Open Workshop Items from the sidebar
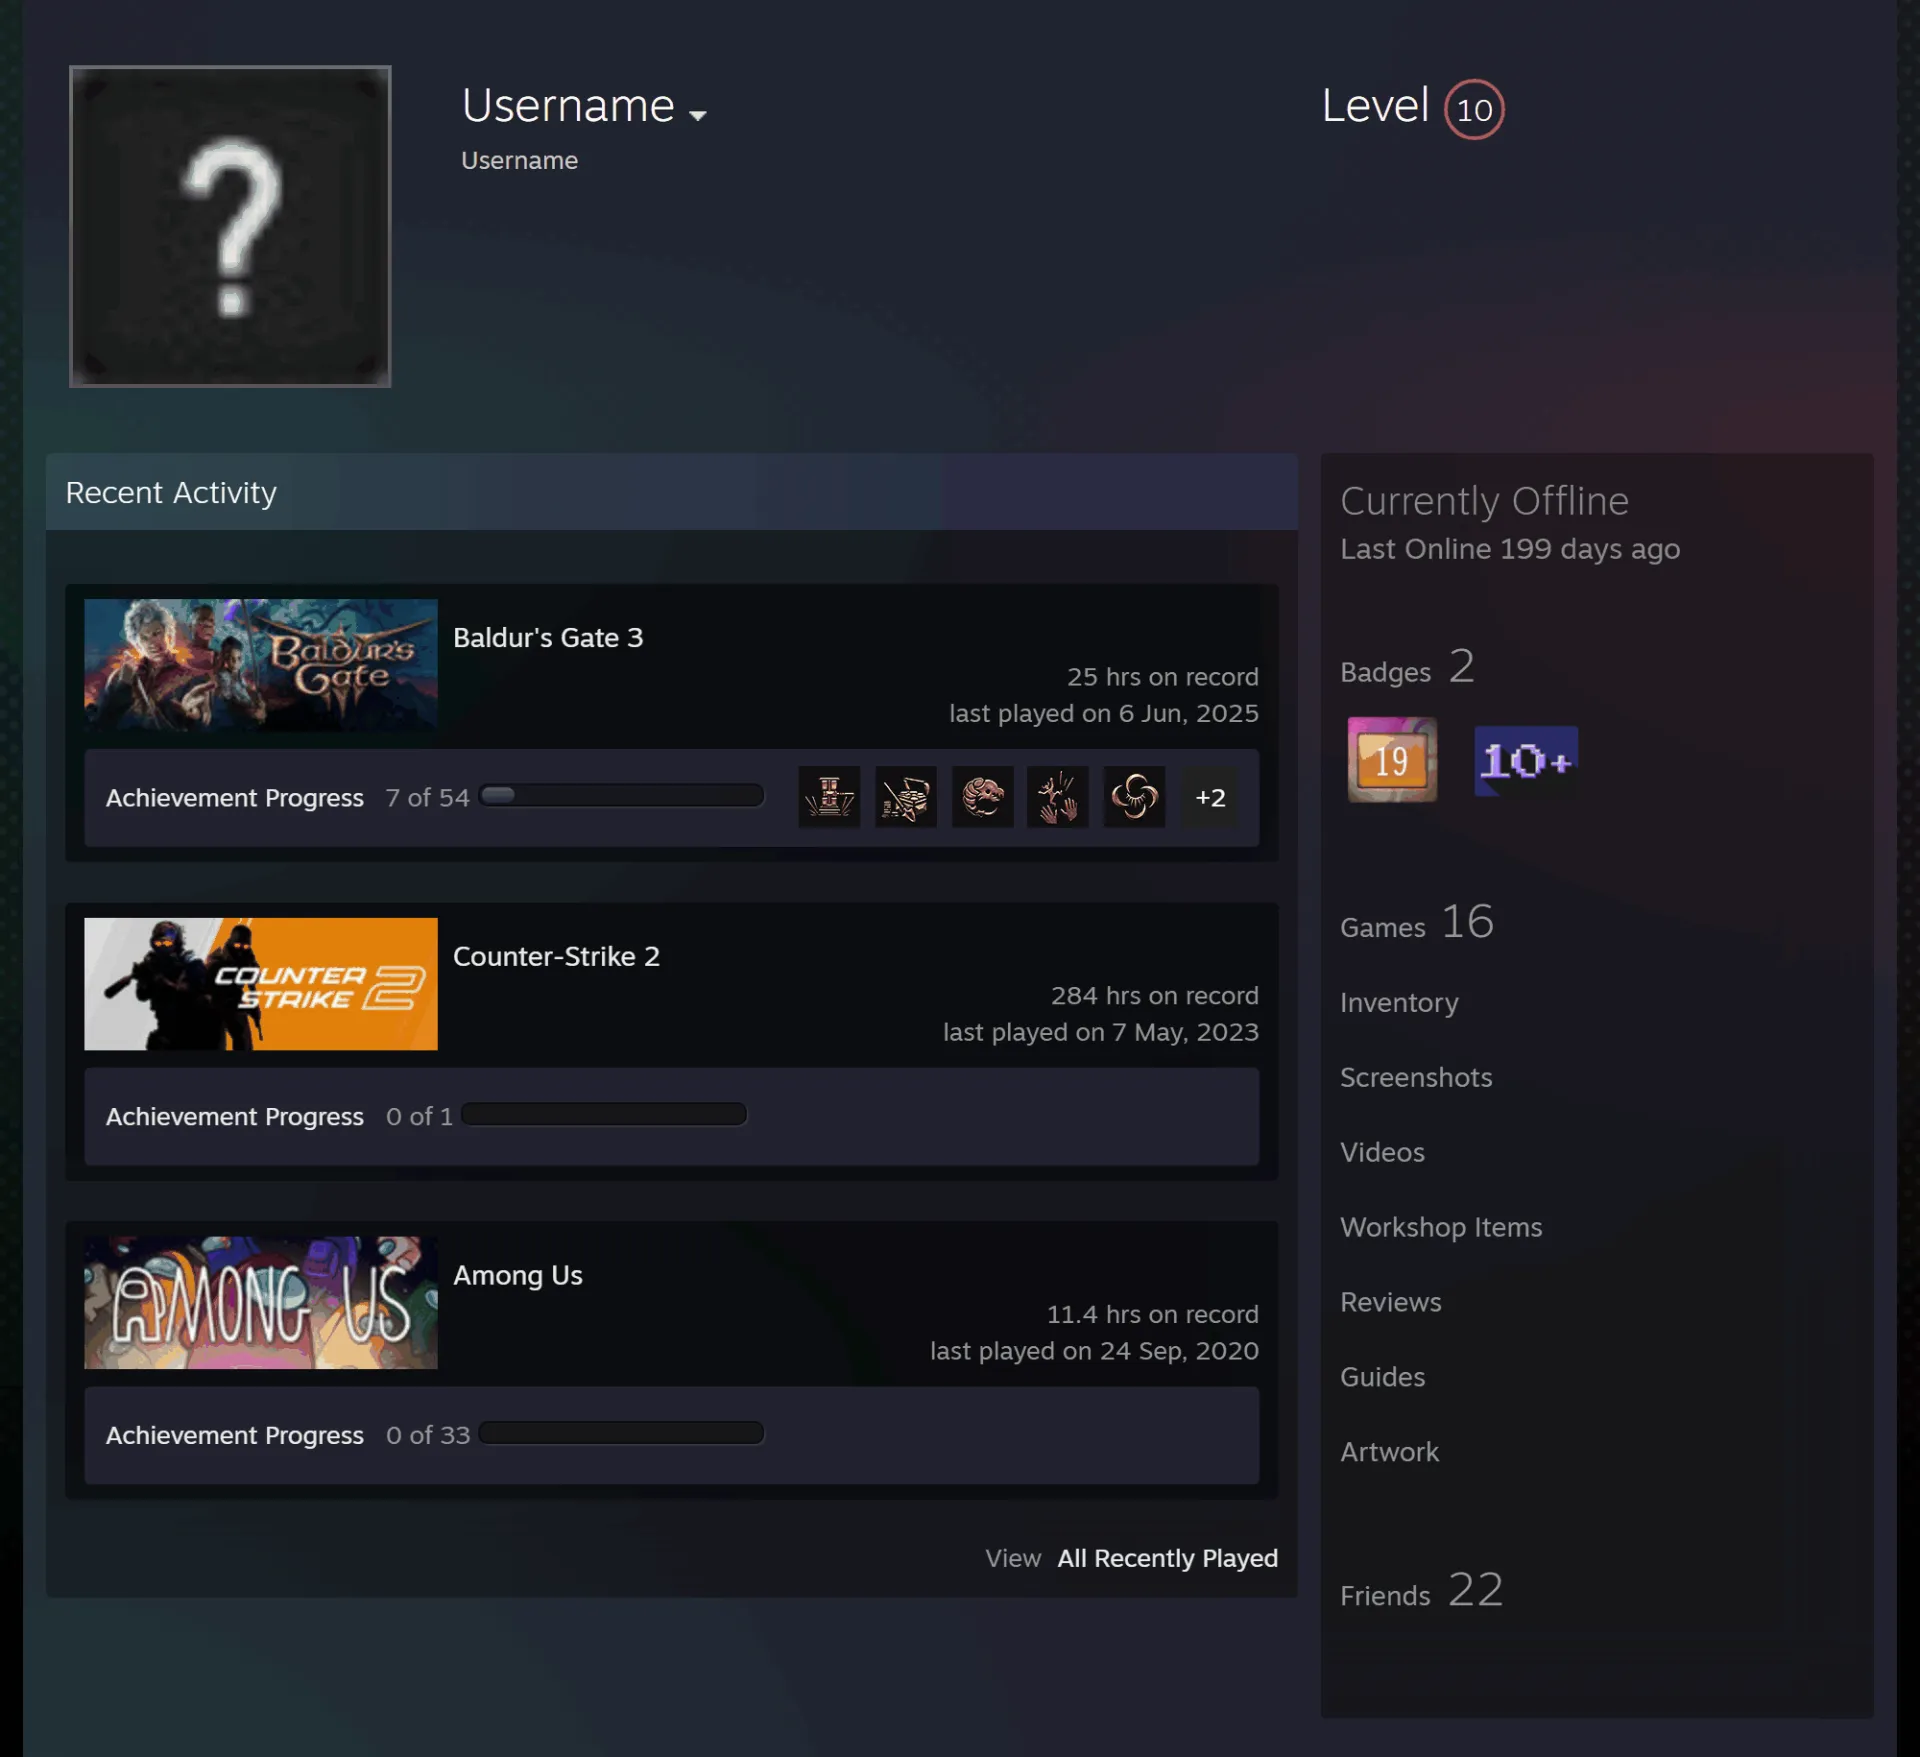The height and width of the screenshot is (1757, 1920). click(x=1441, y=1227)
